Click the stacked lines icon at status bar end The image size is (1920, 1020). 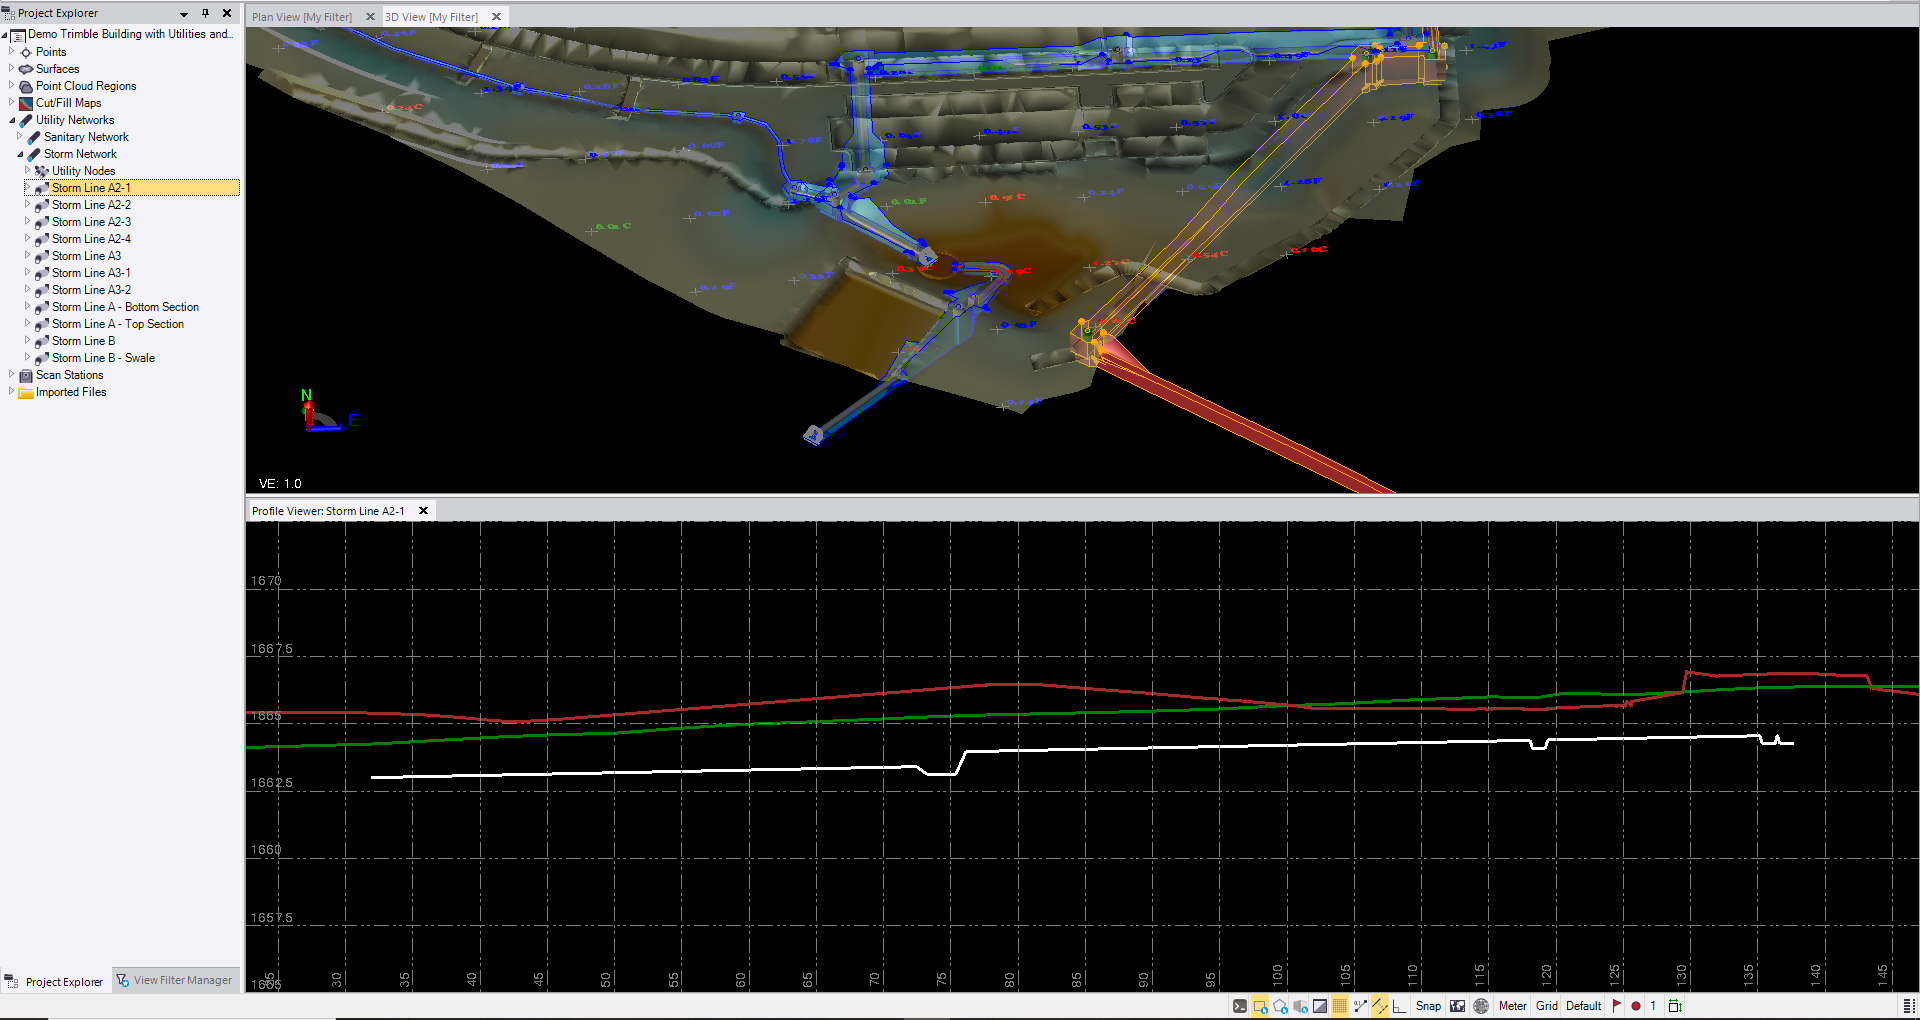click(x=1909, y=1006)
